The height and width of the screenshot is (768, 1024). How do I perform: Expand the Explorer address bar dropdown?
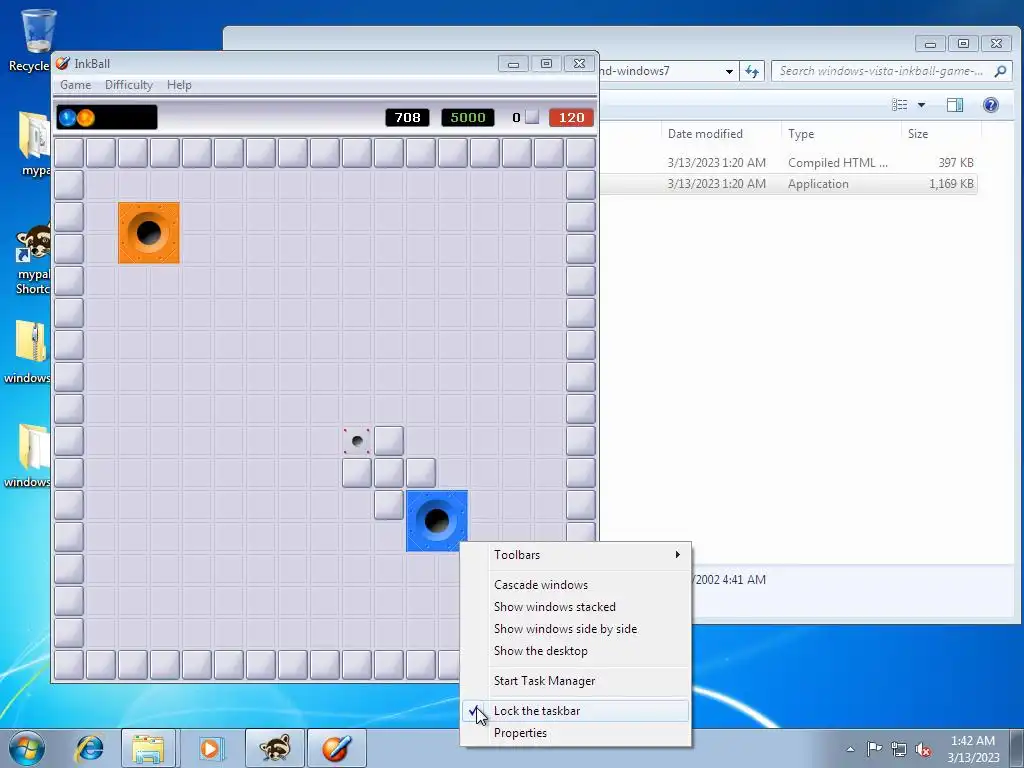coord(729,71)
